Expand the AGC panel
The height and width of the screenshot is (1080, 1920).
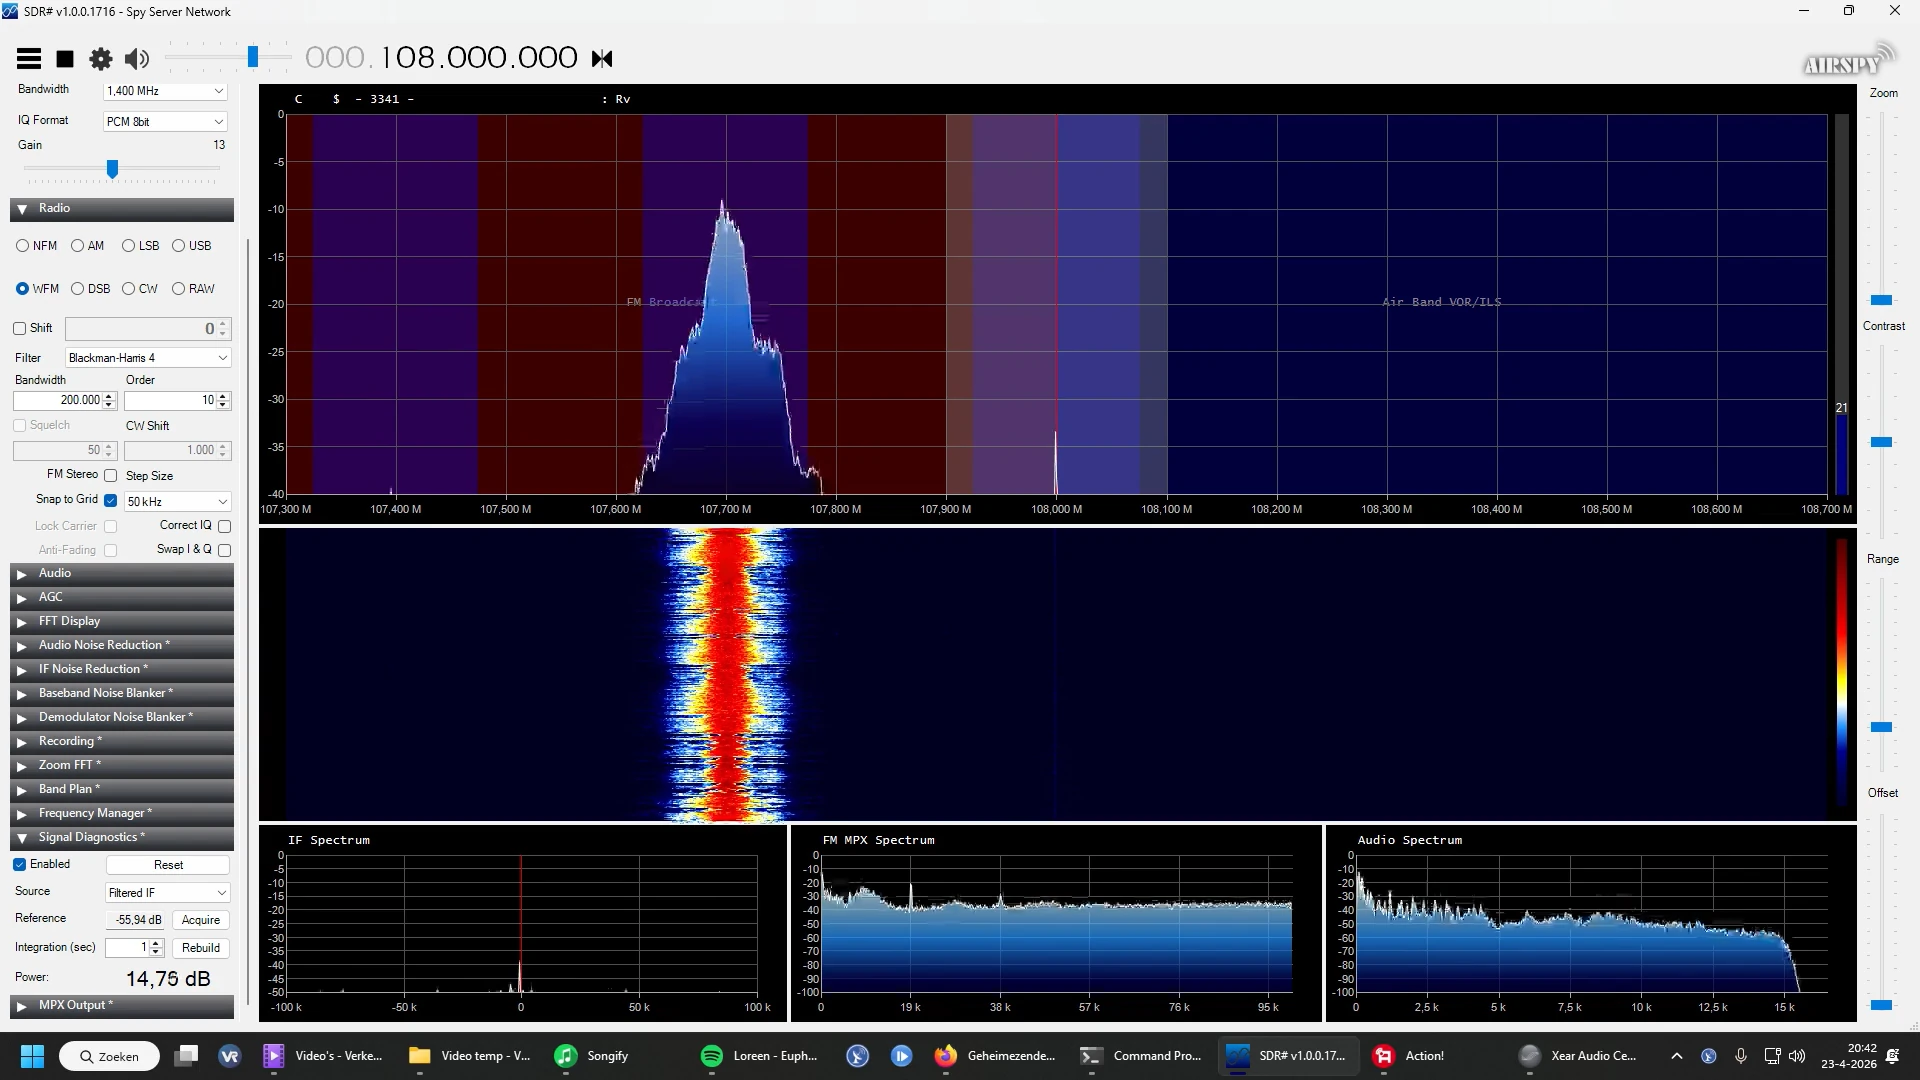(22, 598)
